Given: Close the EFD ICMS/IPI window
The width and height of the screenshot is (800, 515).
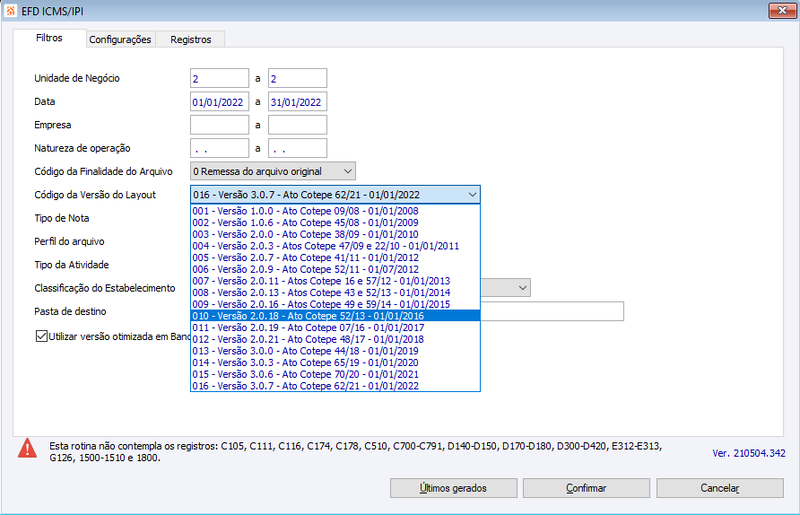Looking at the screenshot, I should click(782, 10).
